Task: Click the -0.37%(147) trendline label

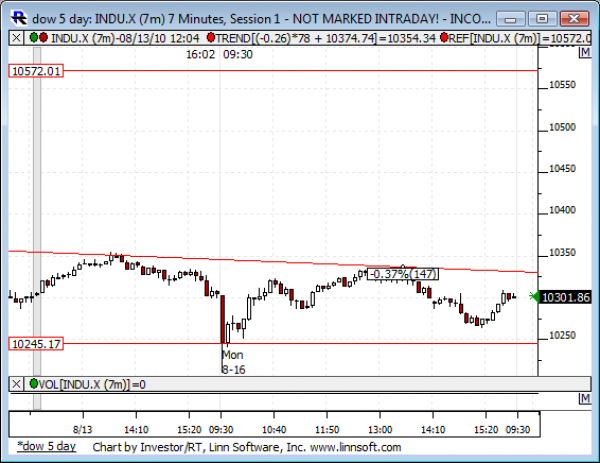Action: (x=403, y=274)
